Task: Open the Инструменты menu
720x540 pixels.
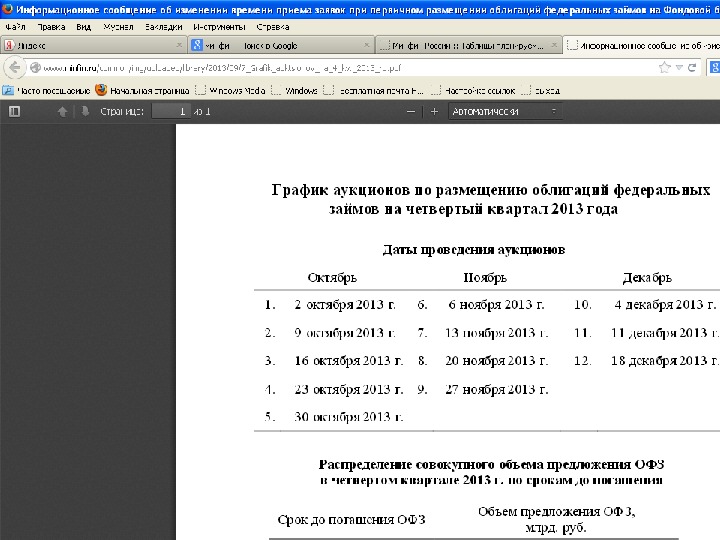Action: tap(219, 27)
